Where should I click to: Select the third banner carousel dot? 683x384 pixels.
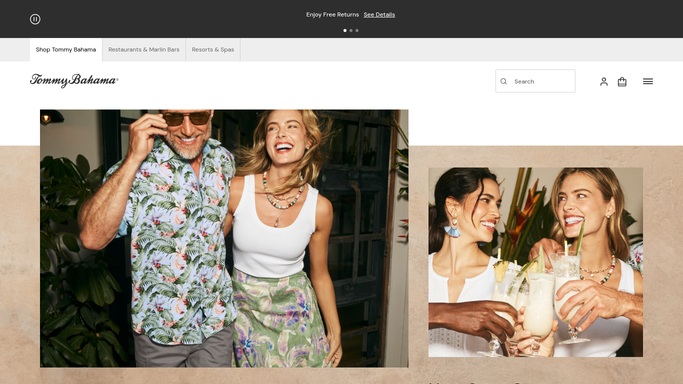click(357, 30)
